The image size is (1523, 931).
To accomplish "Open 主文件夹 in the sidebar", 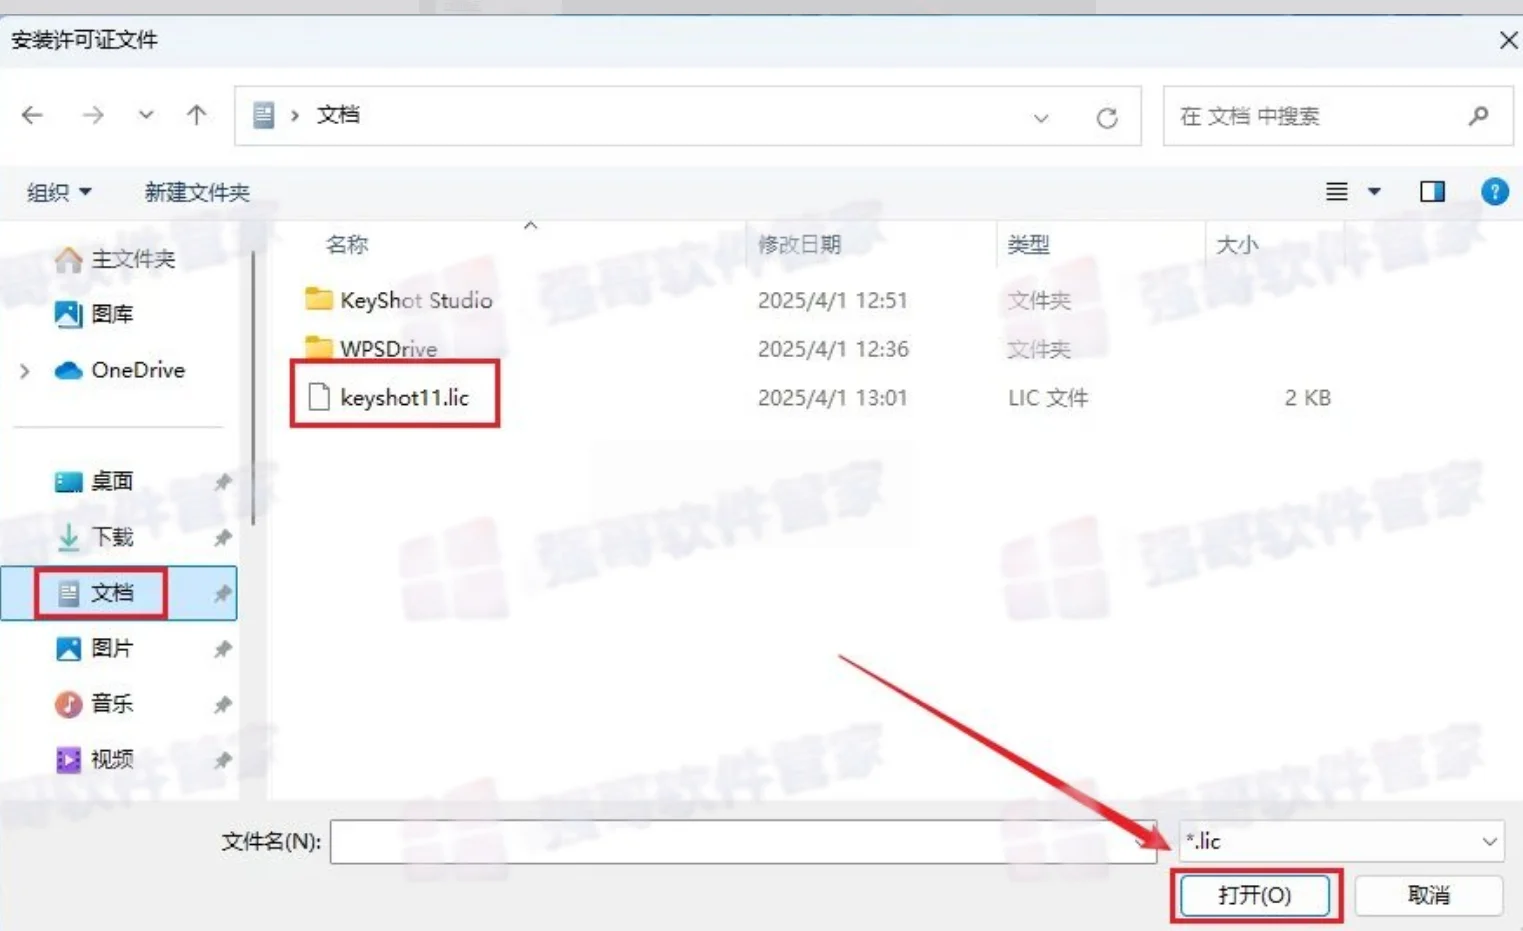I will [x=133, y=260].
